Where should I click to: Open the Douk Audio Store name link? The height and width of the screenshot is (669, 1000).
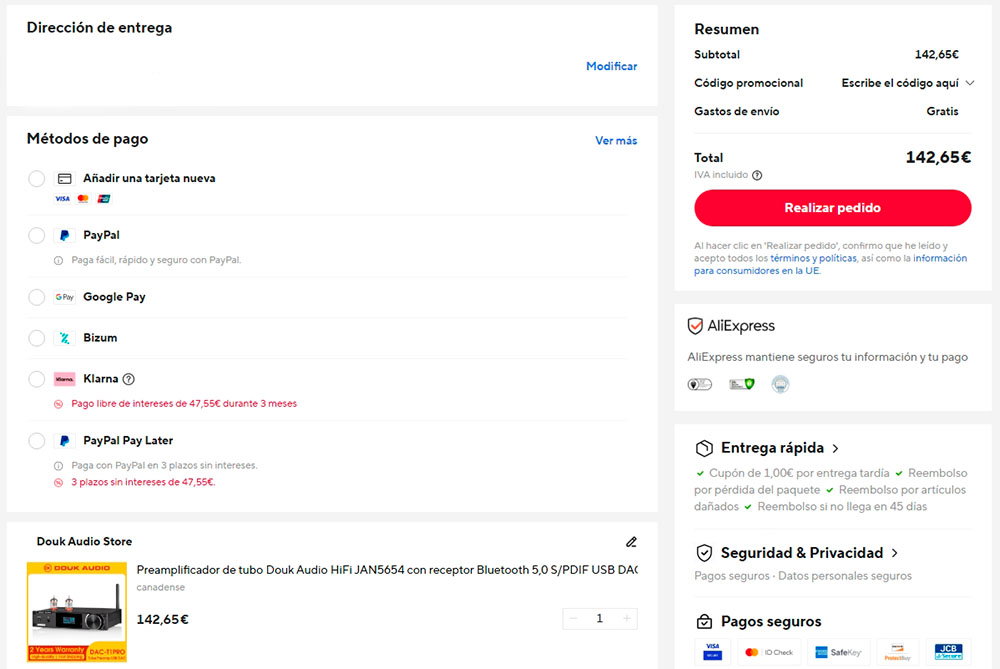point(84,541)
